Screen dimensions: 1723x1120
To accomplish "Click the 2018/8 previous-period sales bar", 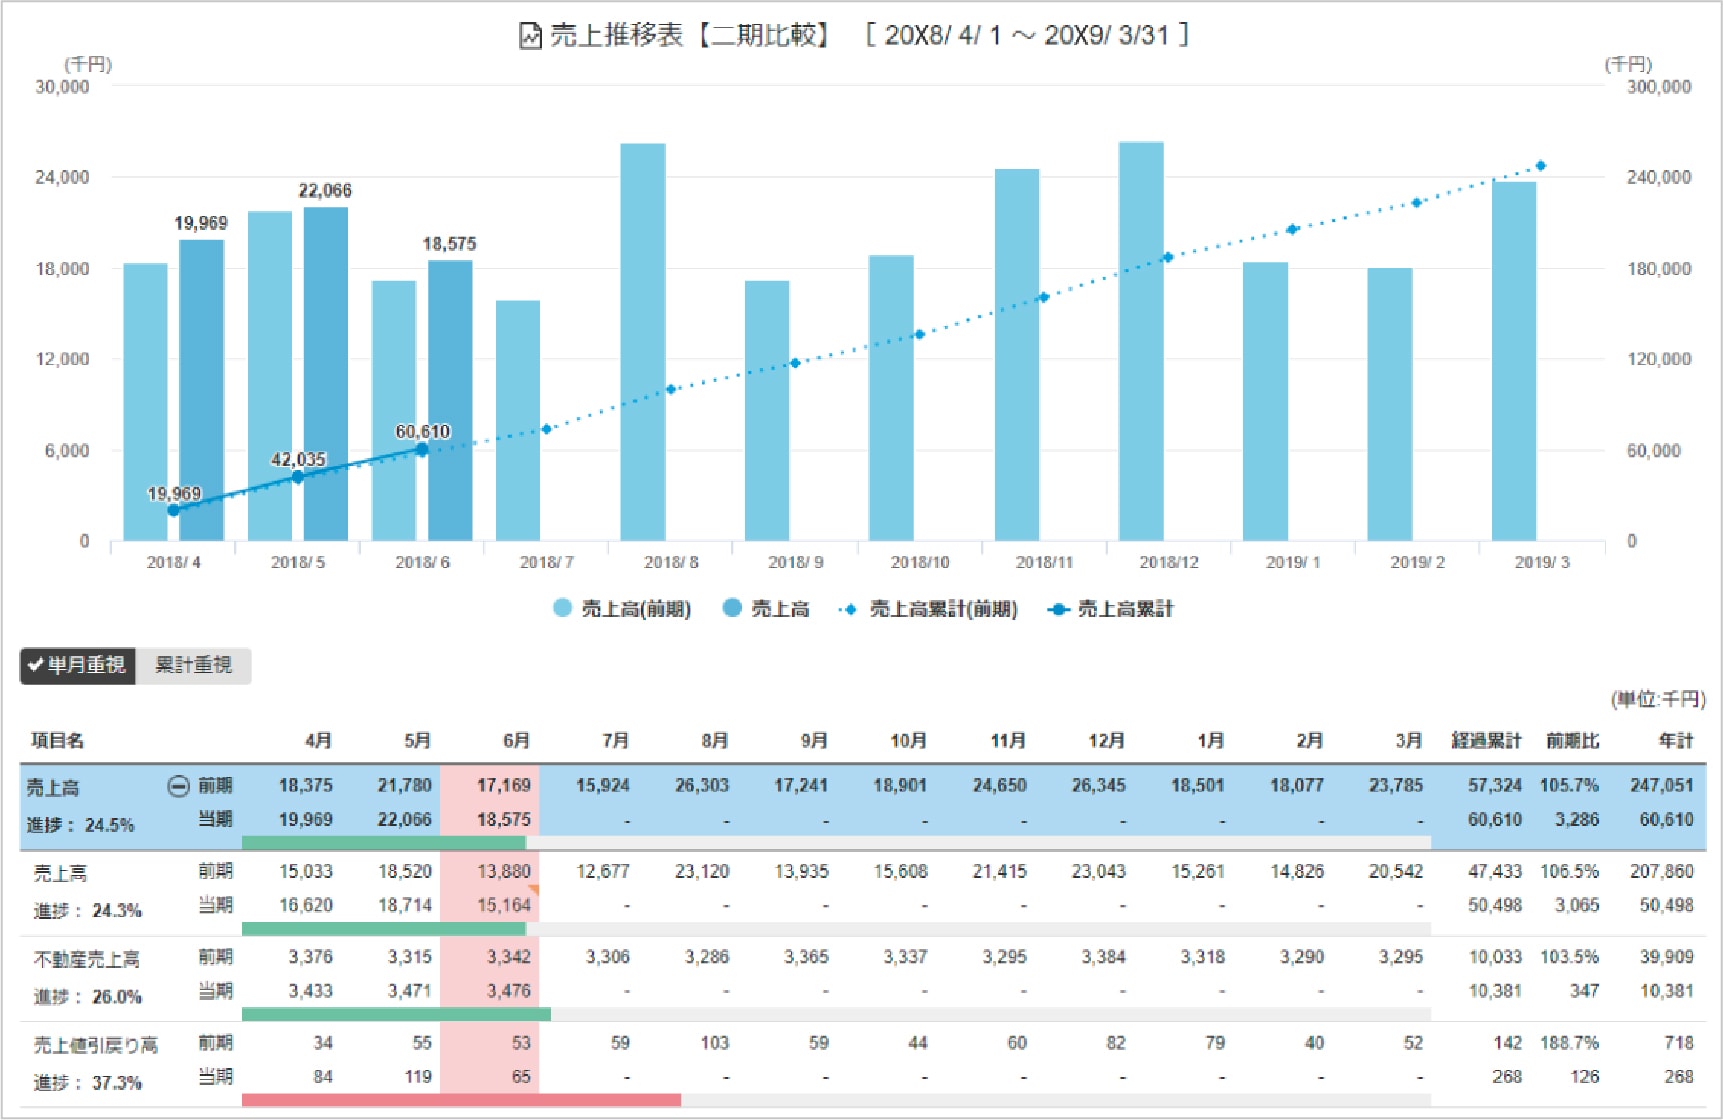I will [x=642, y=342].
